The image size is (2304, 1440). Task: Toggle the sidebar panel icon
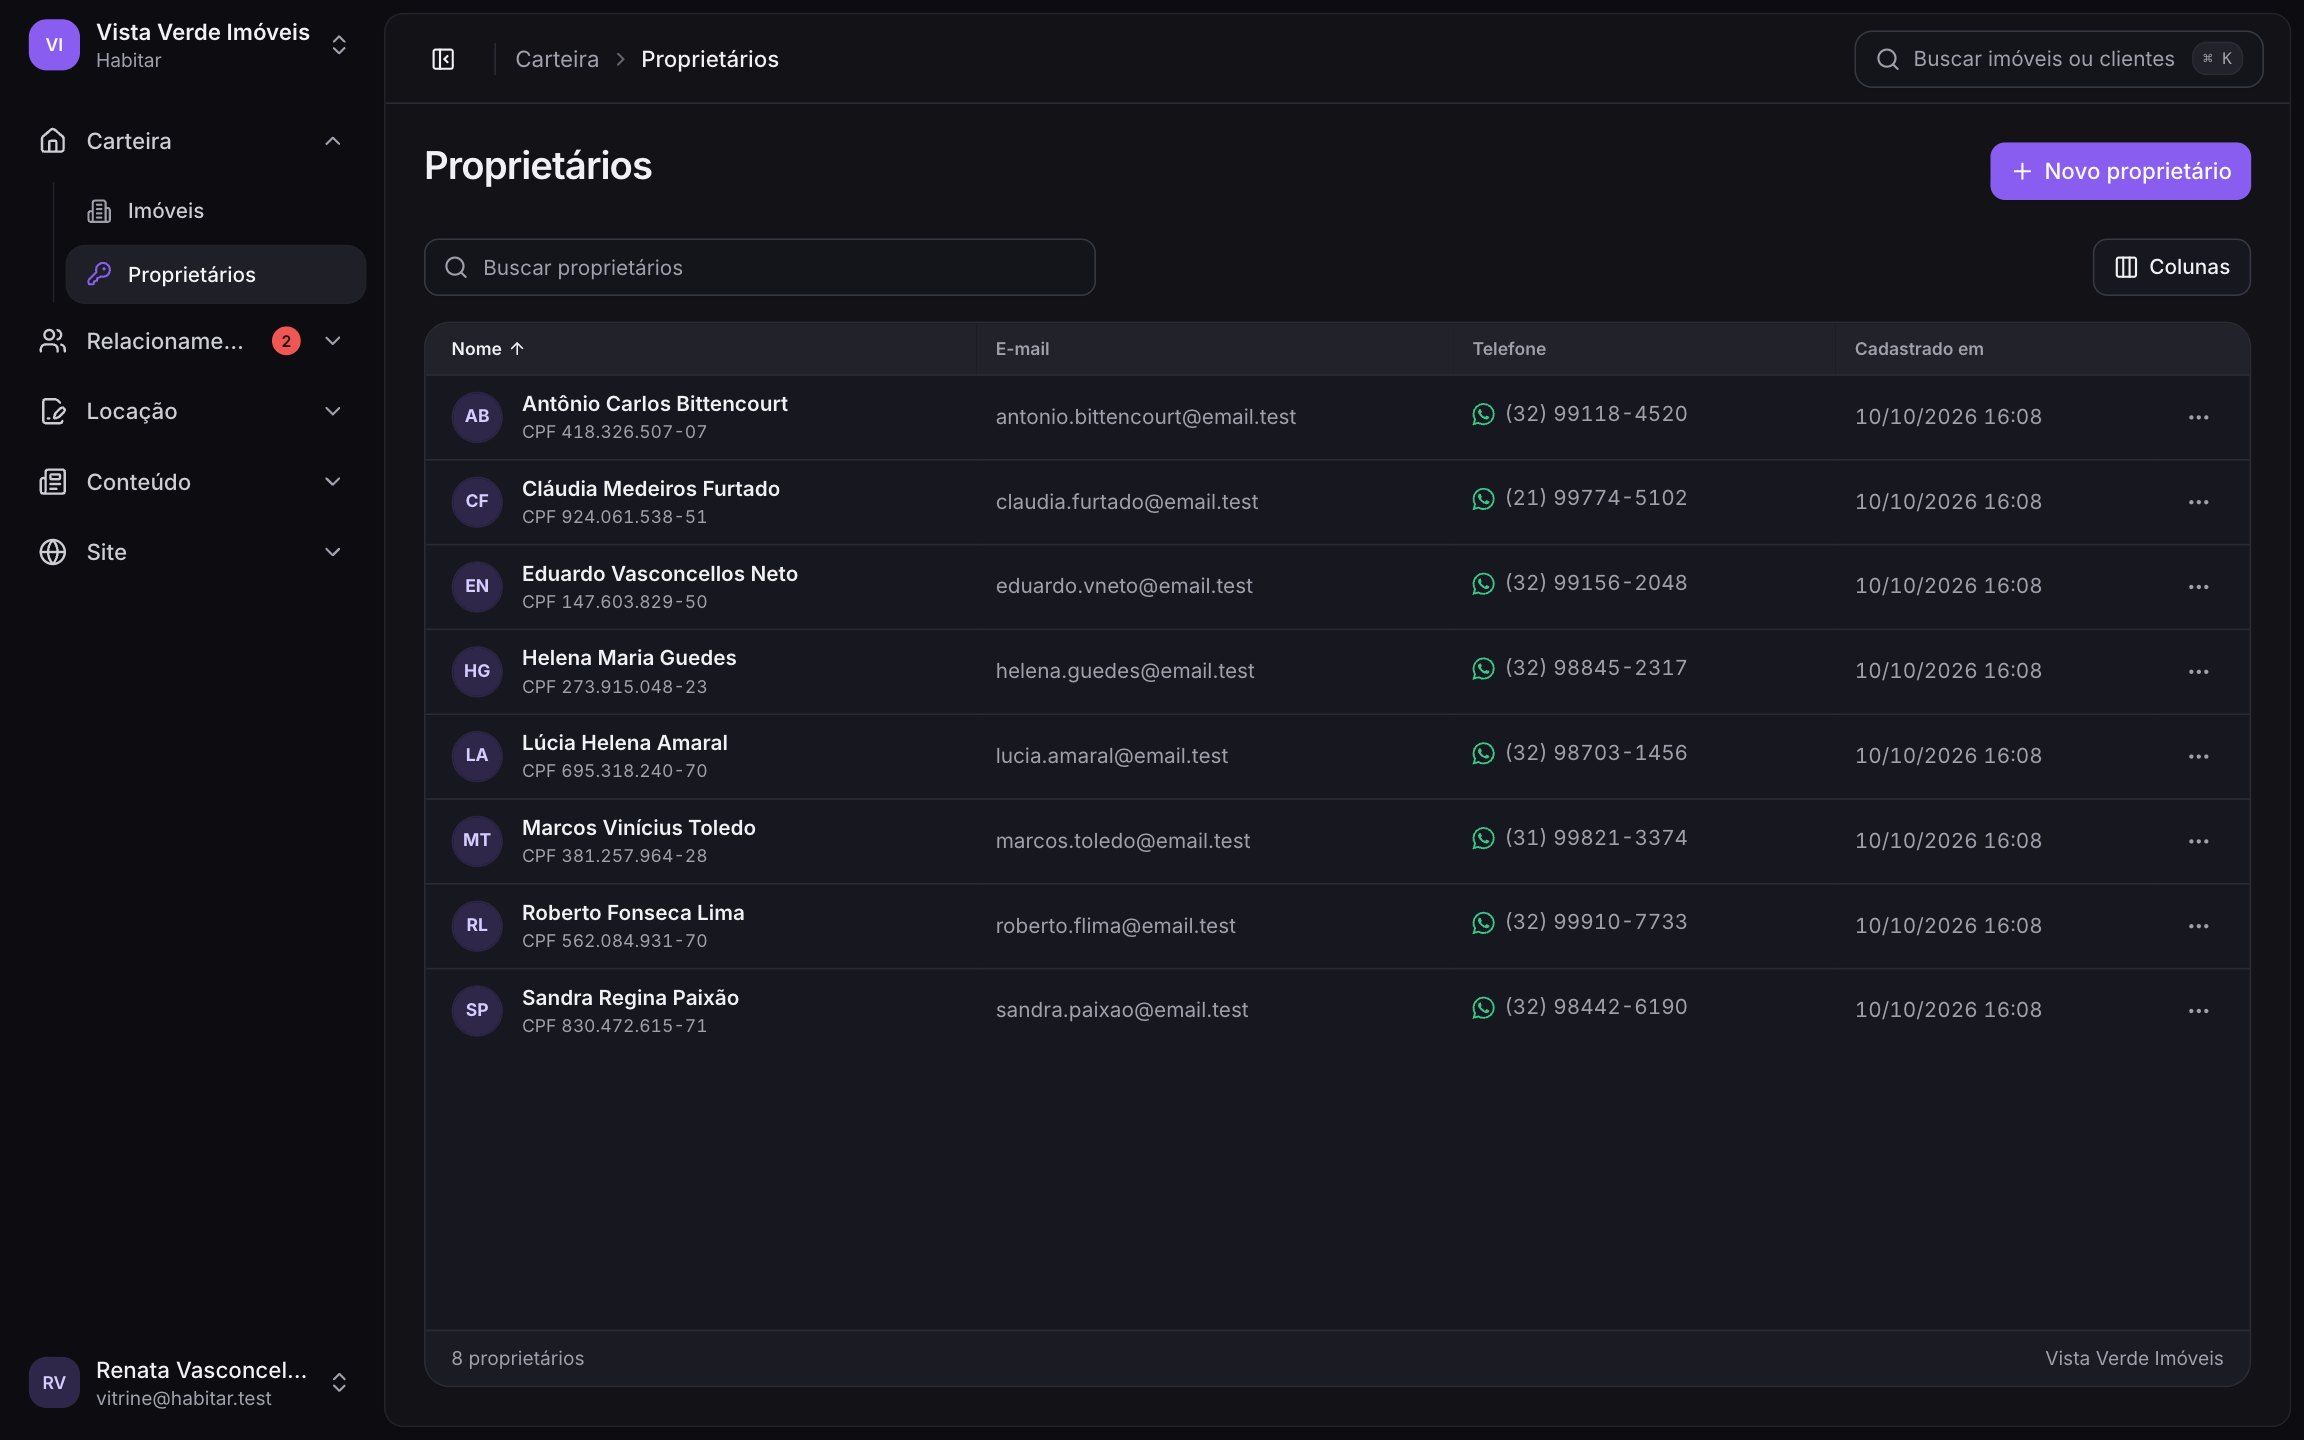click(x=443, y=59)
